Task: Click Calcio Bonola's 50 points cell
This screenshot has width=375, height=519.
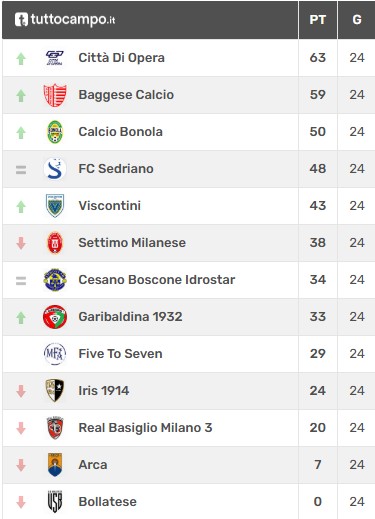Action: click(317, 132)
